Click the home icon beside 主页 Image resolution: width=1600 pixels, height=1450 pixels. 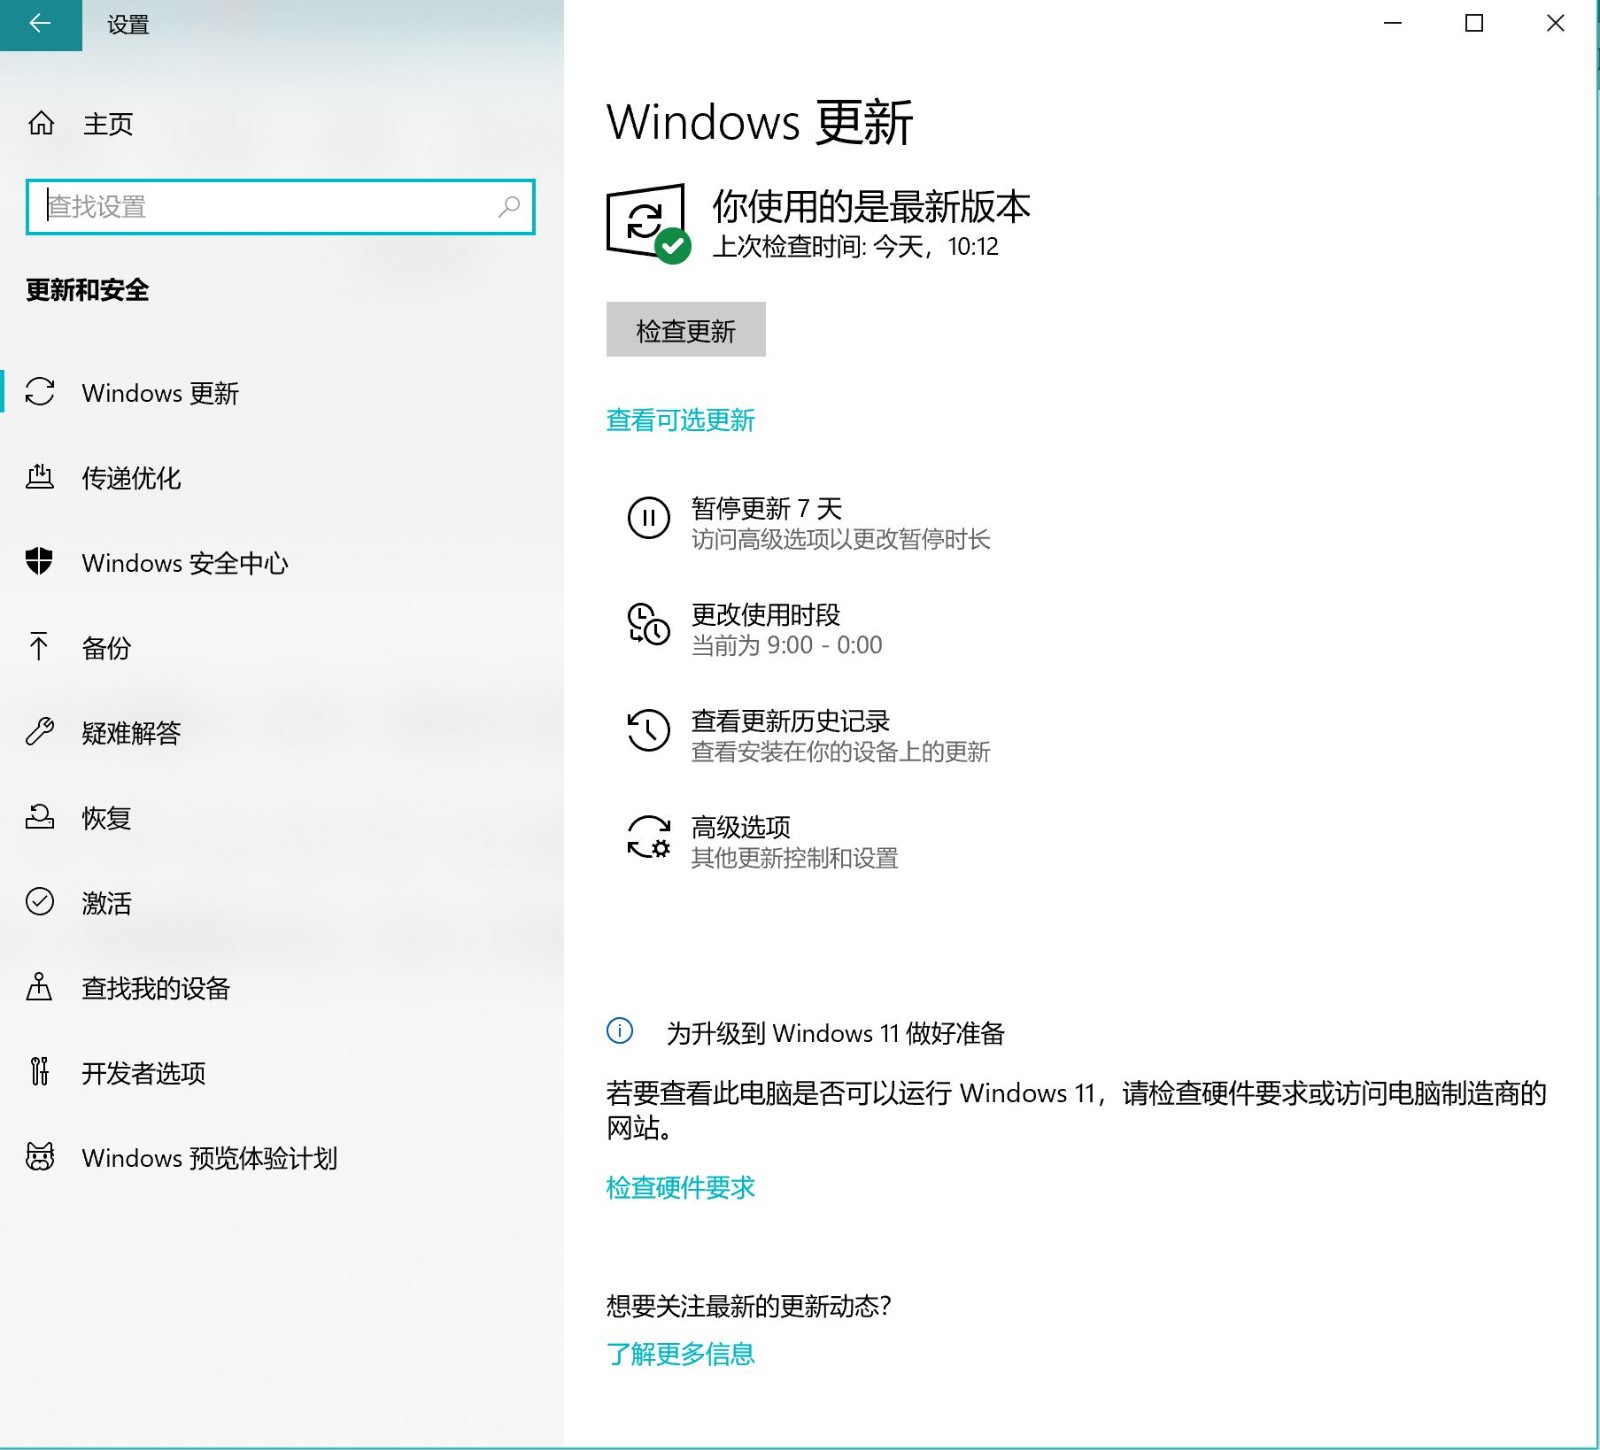41,123
